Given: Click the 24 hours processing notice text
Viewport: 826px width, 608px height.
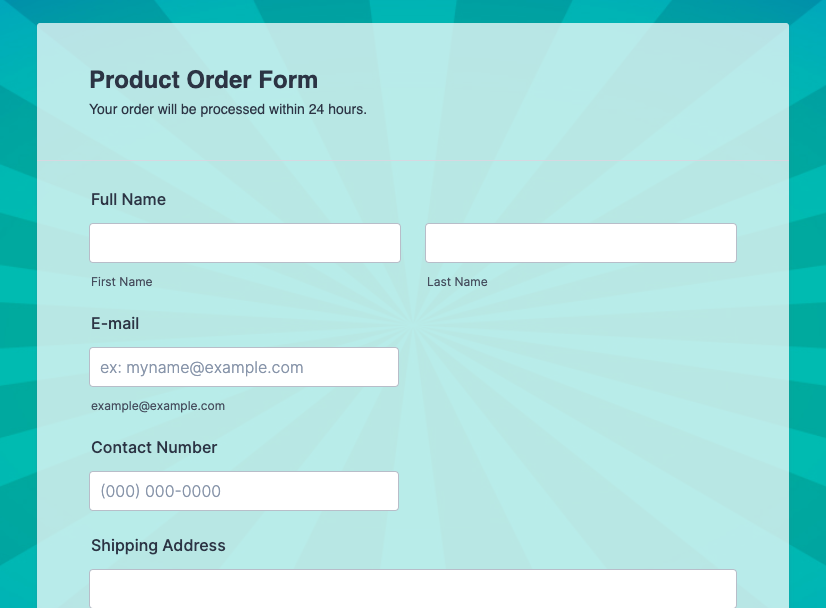Looking at the screenshot, I should 228,109.
